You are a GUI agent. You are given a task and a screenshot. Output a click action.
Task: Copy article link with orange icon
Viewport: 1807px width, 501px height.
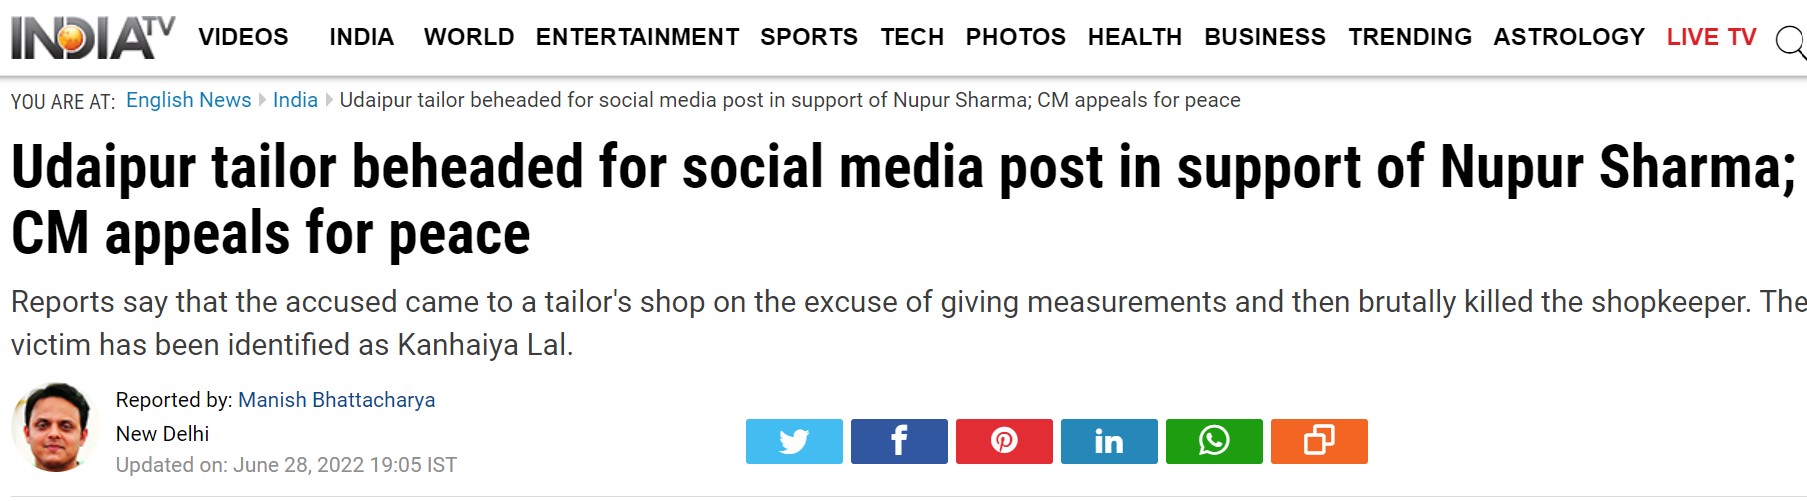pyautogui.click(x=1319, y=441)
